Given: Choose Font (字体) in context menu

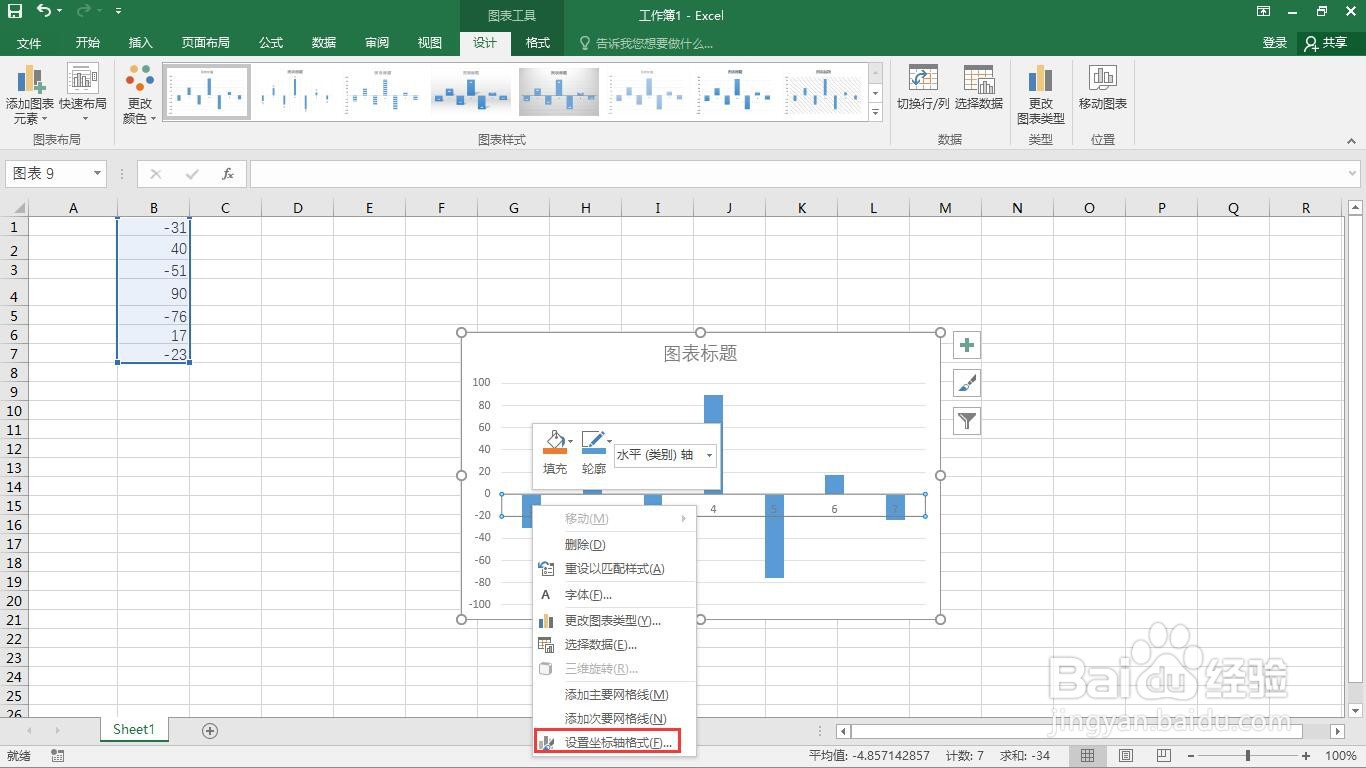Looking at the screenshot, I should point(614,595).
